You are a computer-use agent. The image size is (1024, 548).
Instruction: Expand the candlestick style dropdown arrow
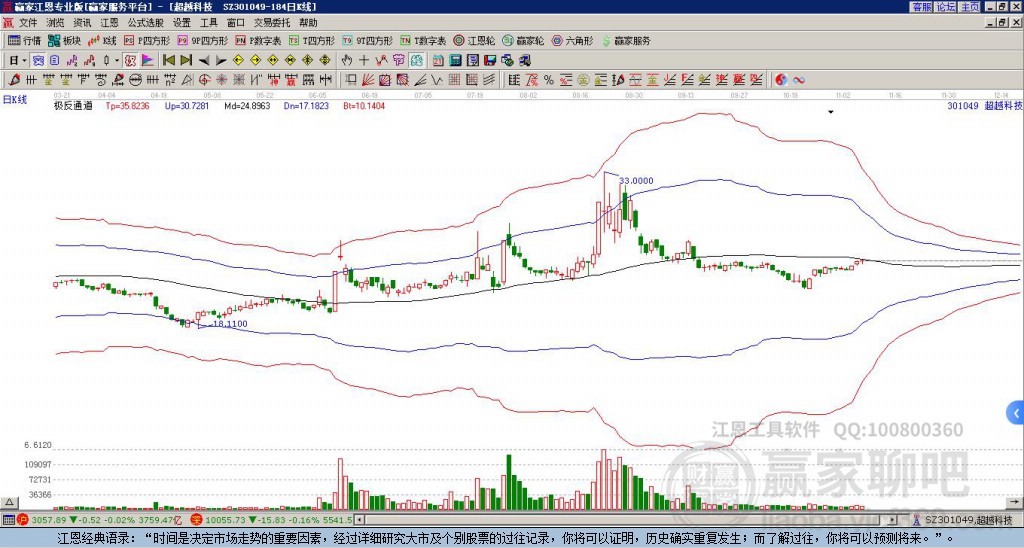117,61
